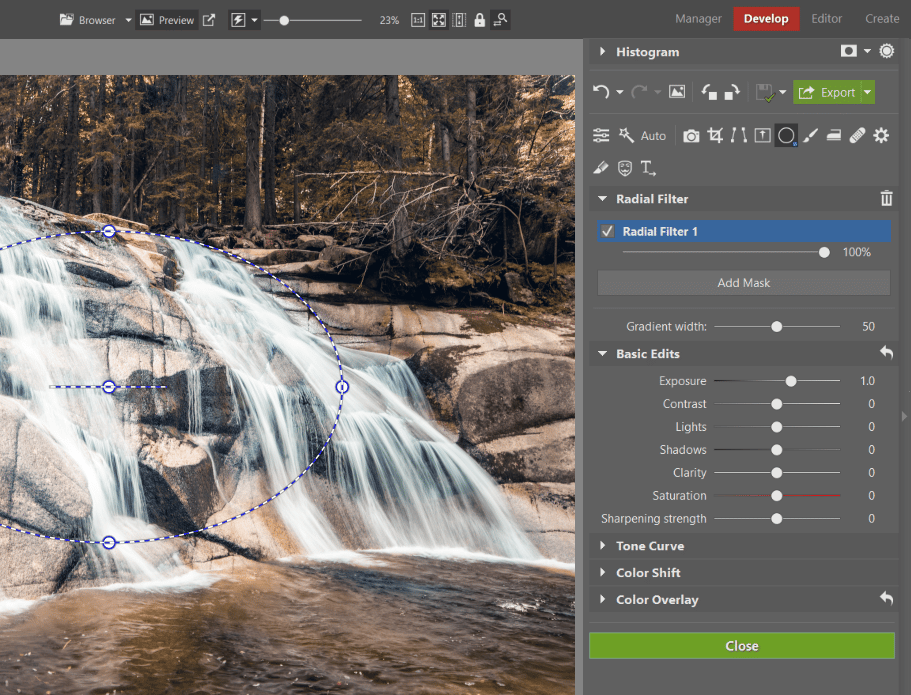911x695 pixels.
Task: Undo the last edit
Action: click(601, 92)
